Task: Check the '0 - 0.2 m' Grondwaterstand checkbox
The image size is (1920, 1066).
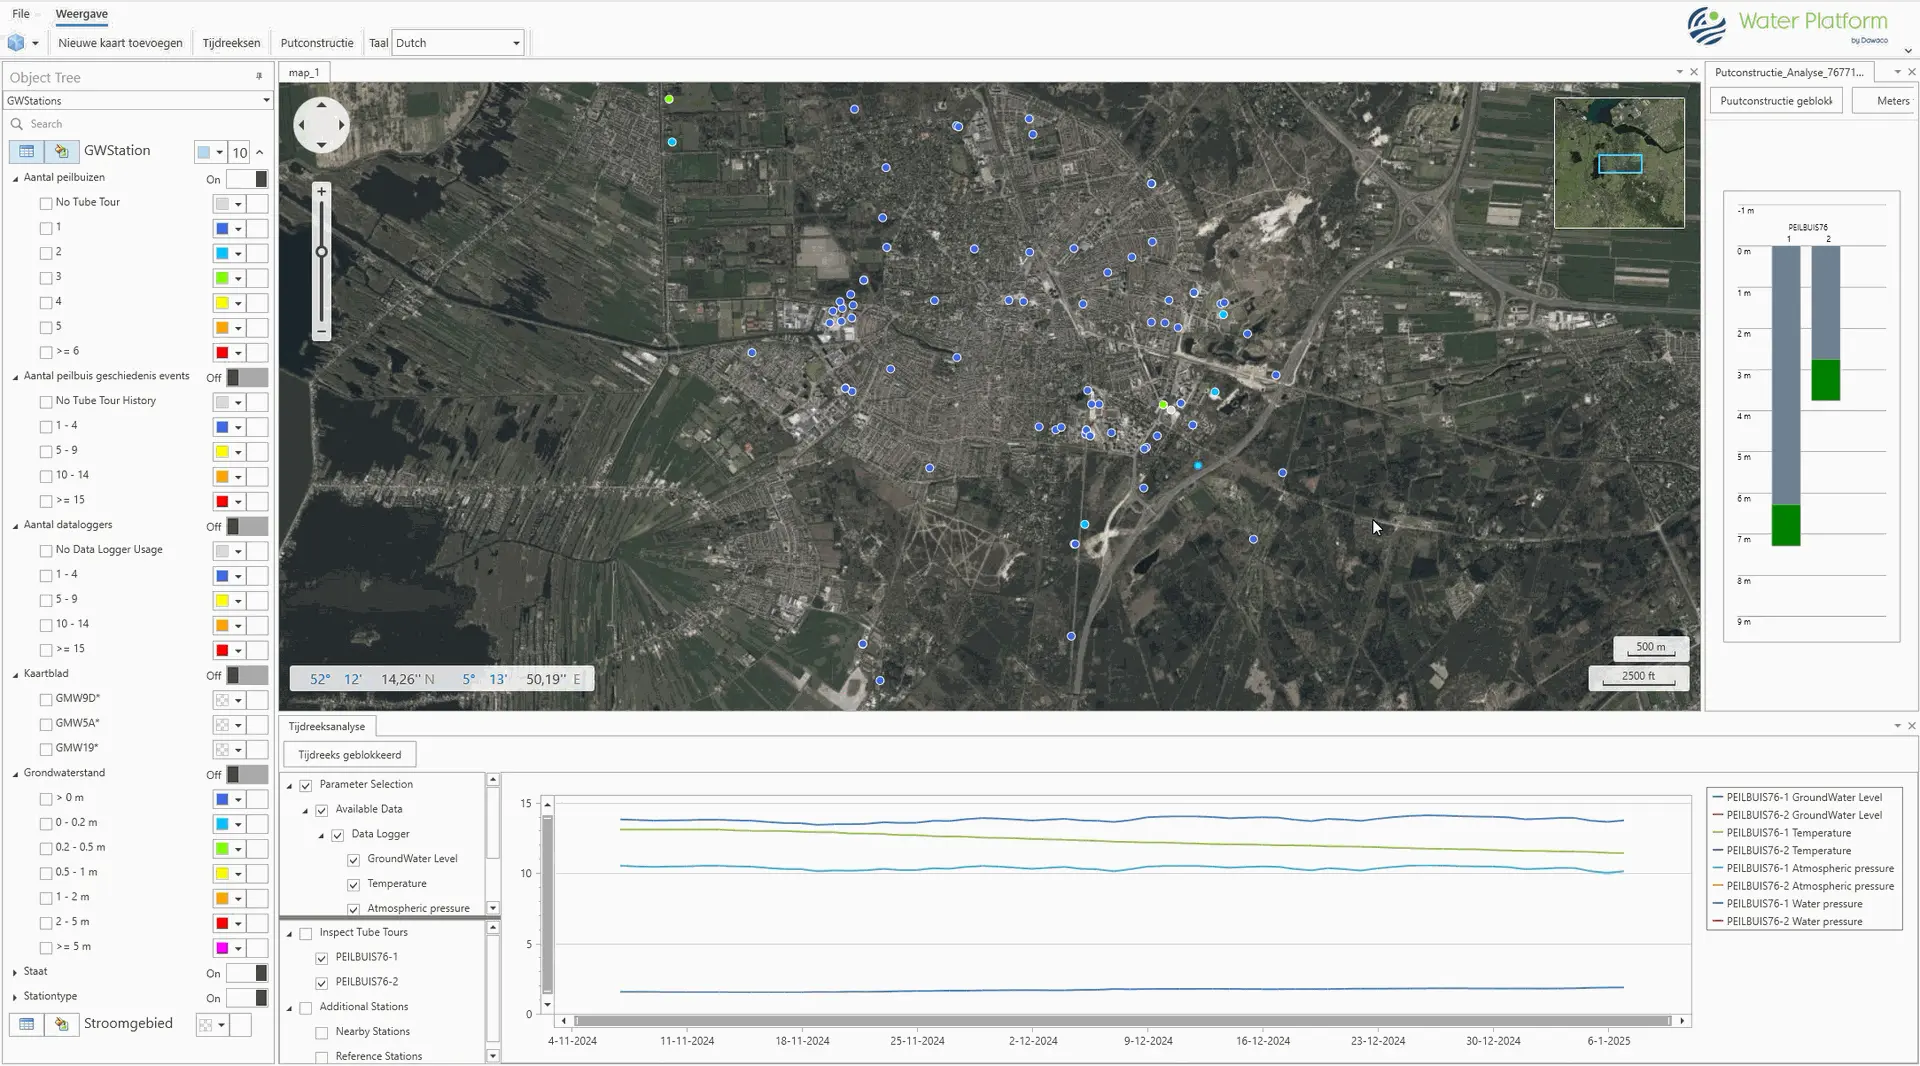Action: pos(45,823)
